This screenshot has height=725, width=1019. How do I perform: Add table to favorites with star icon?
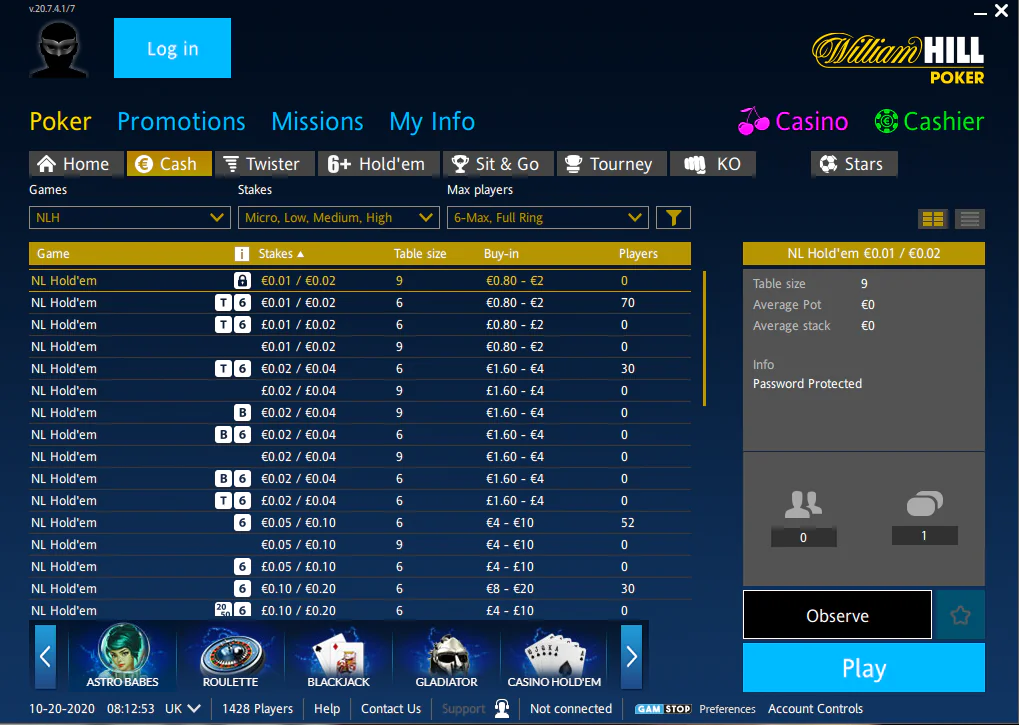tap(960, 615)
